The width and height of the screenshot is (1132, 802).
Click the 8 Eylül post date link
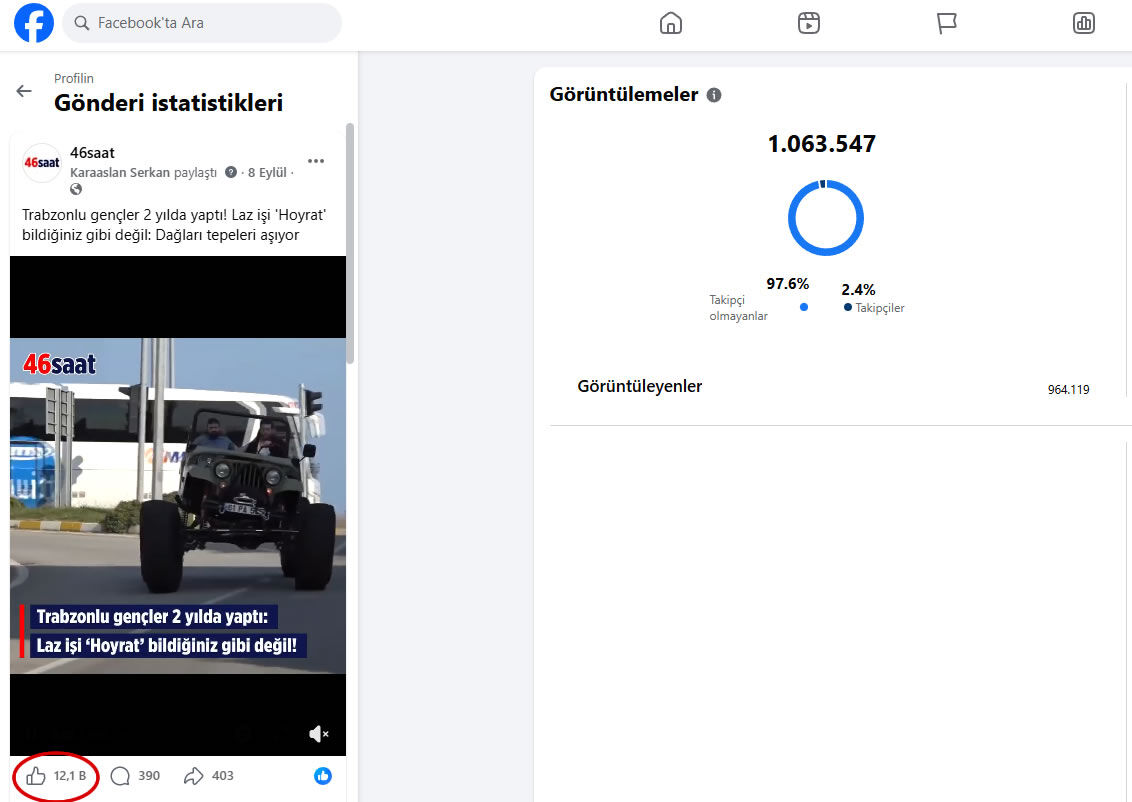(x=267, y=173)
